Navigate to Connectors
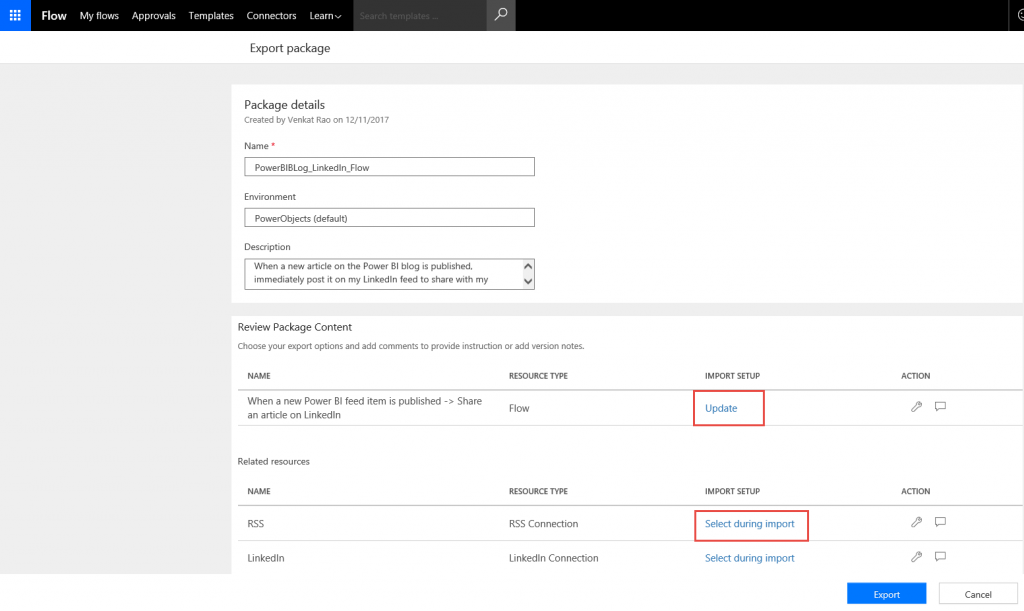 point(271,16)
